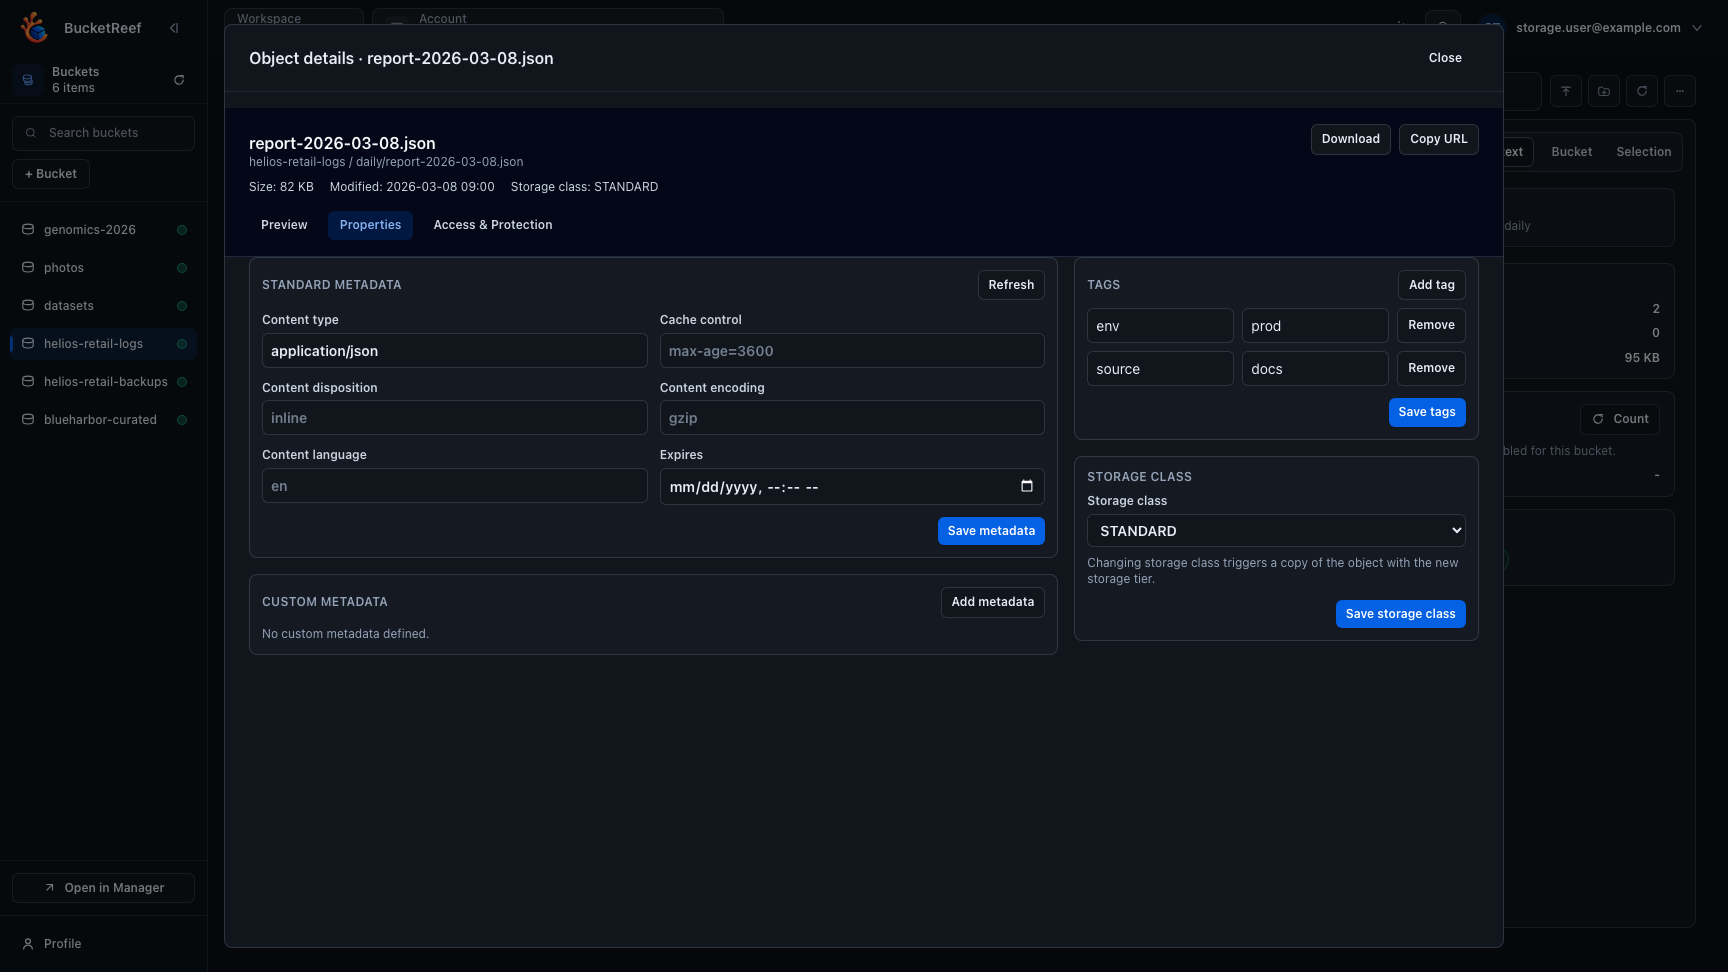Click the Cache control input field
Viewport: 1728px width, 972px height.
(852, 351)
